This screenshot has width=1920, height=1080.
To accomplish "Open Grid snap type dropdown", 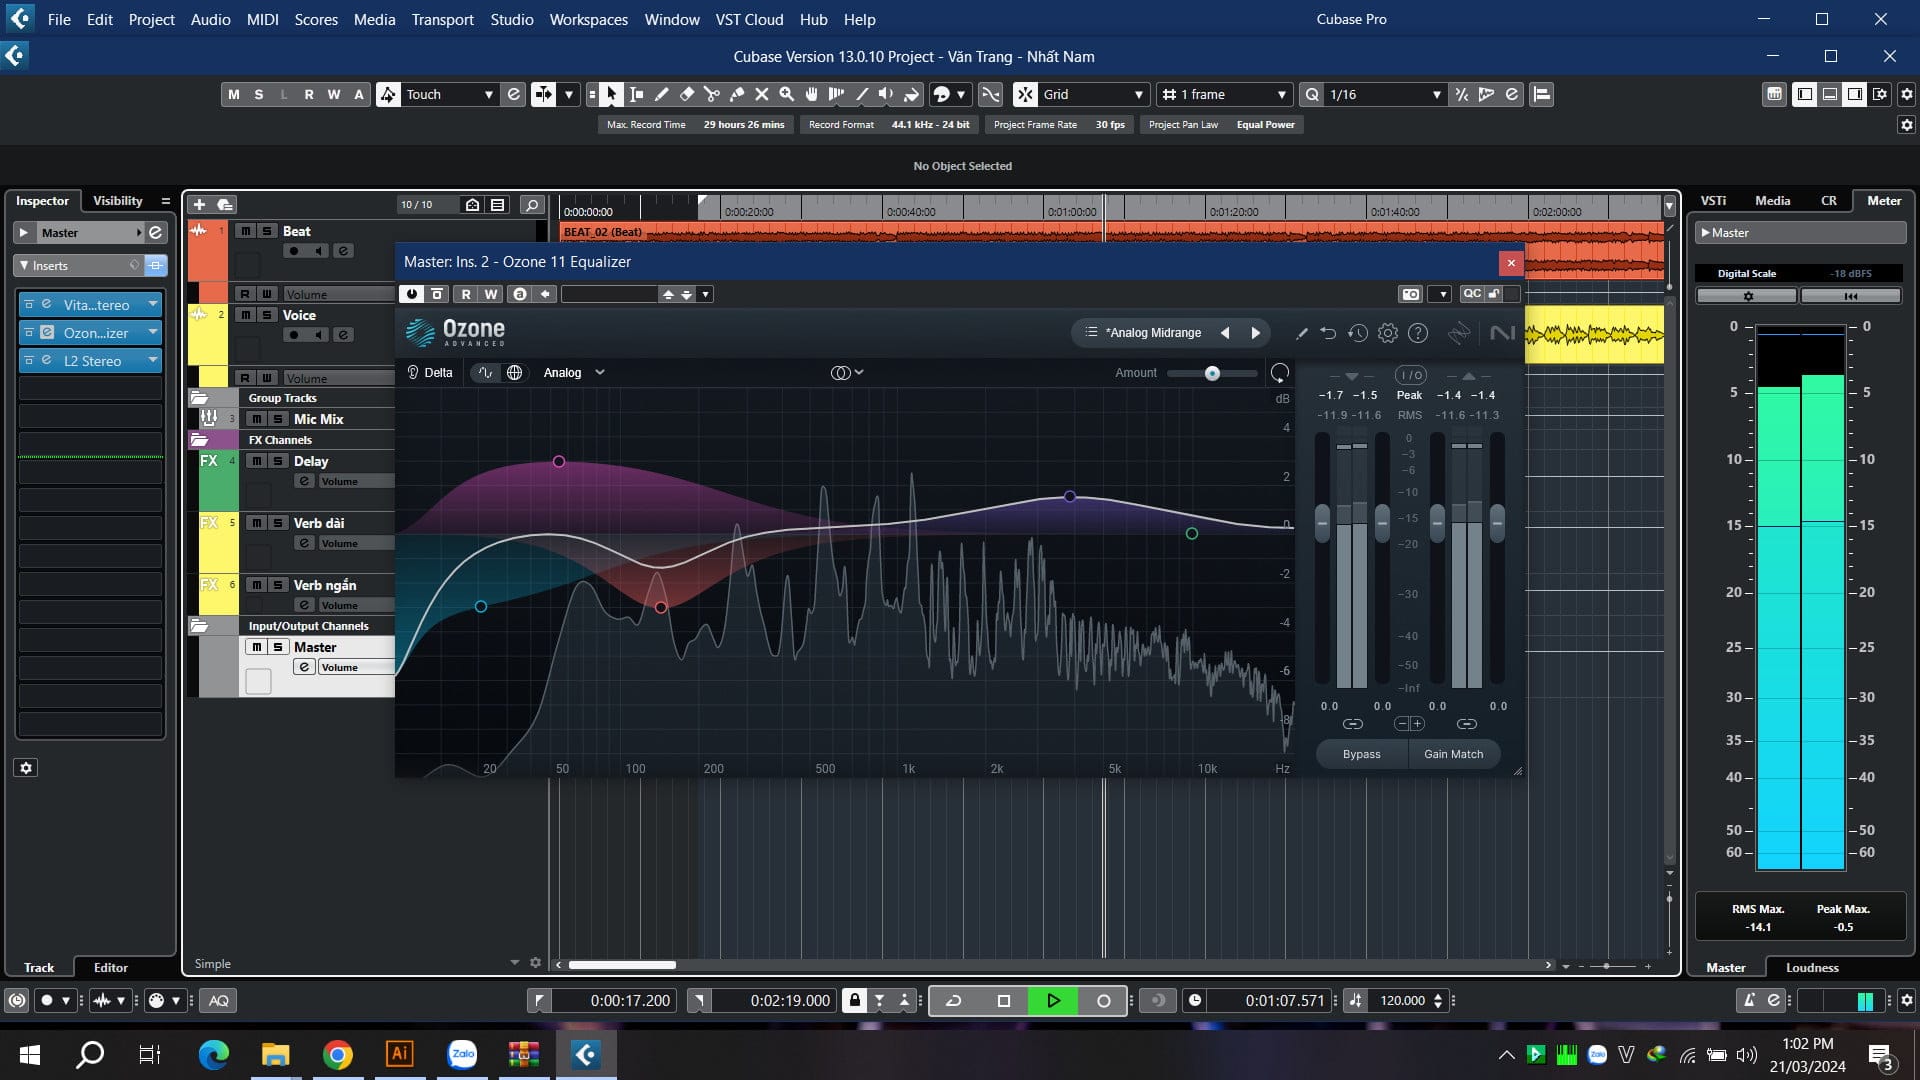I will (1093, 94).
